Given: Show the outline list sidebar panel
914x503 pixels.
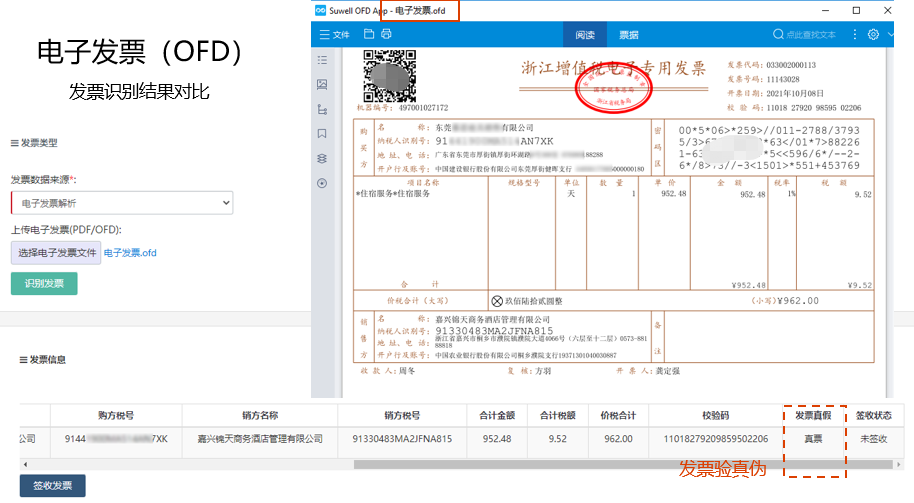Looking at the screenshot, I should coord(322,60).
